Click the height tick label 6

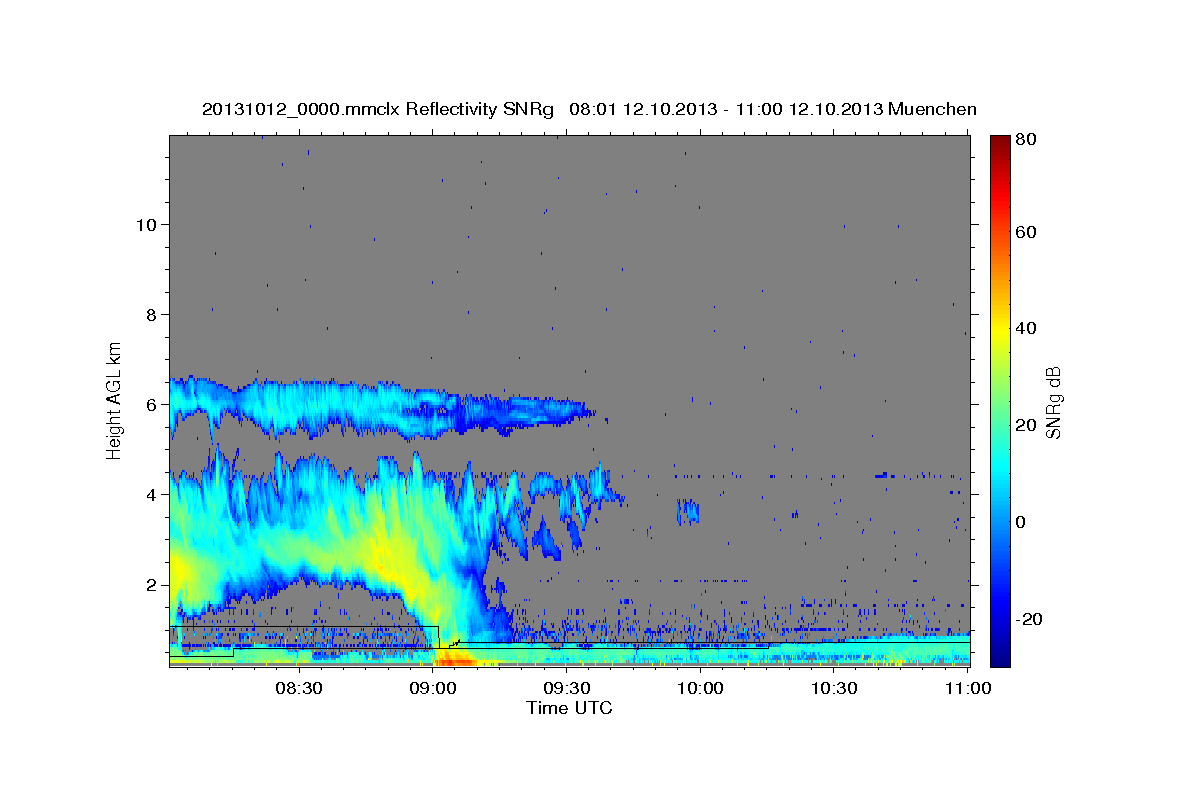pos(153,405)
